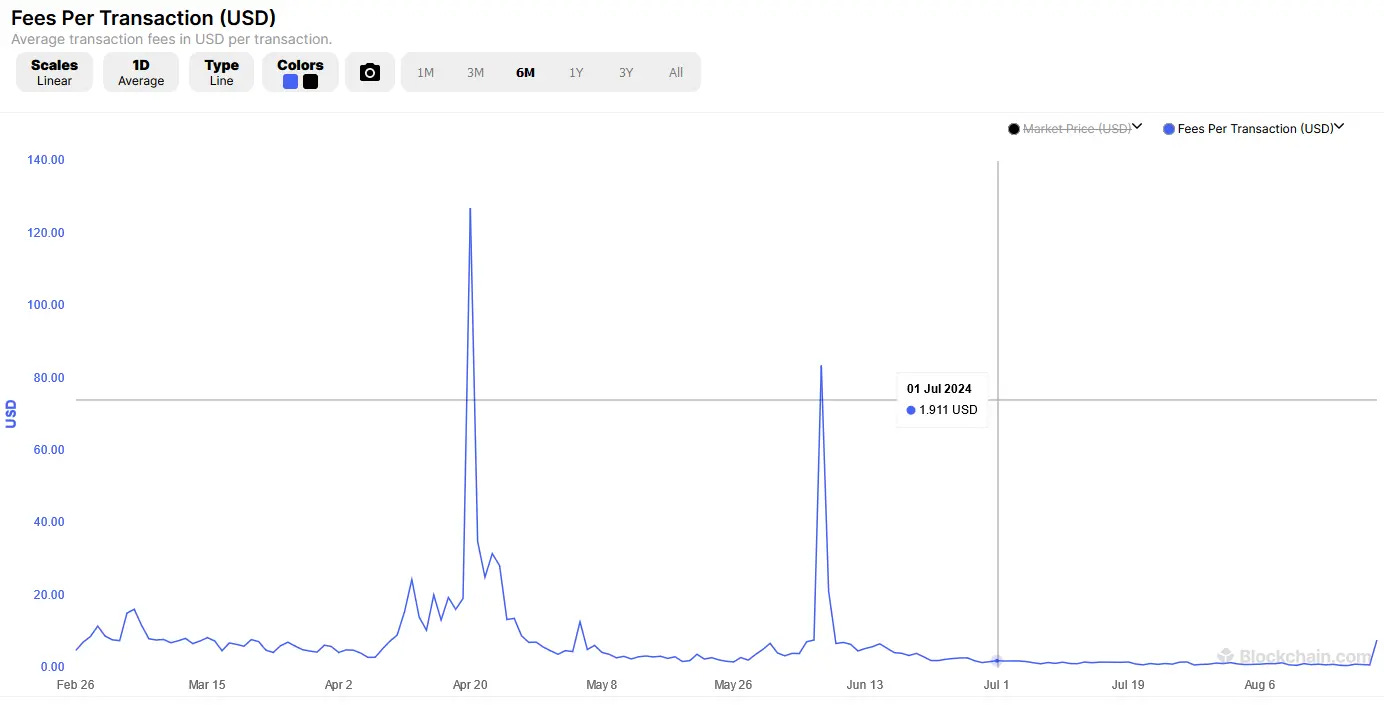
Task: Click the '01 Jul 2024' tooltip date
Action: tap(939, 389)
